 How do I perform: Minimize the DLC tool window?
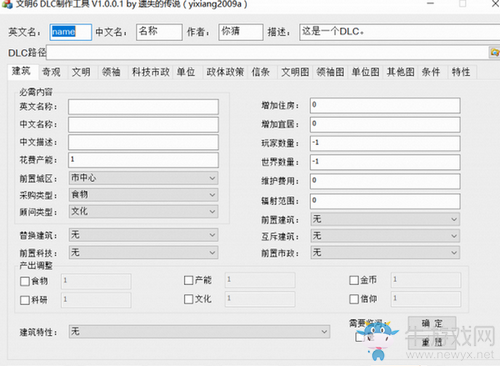430,4
